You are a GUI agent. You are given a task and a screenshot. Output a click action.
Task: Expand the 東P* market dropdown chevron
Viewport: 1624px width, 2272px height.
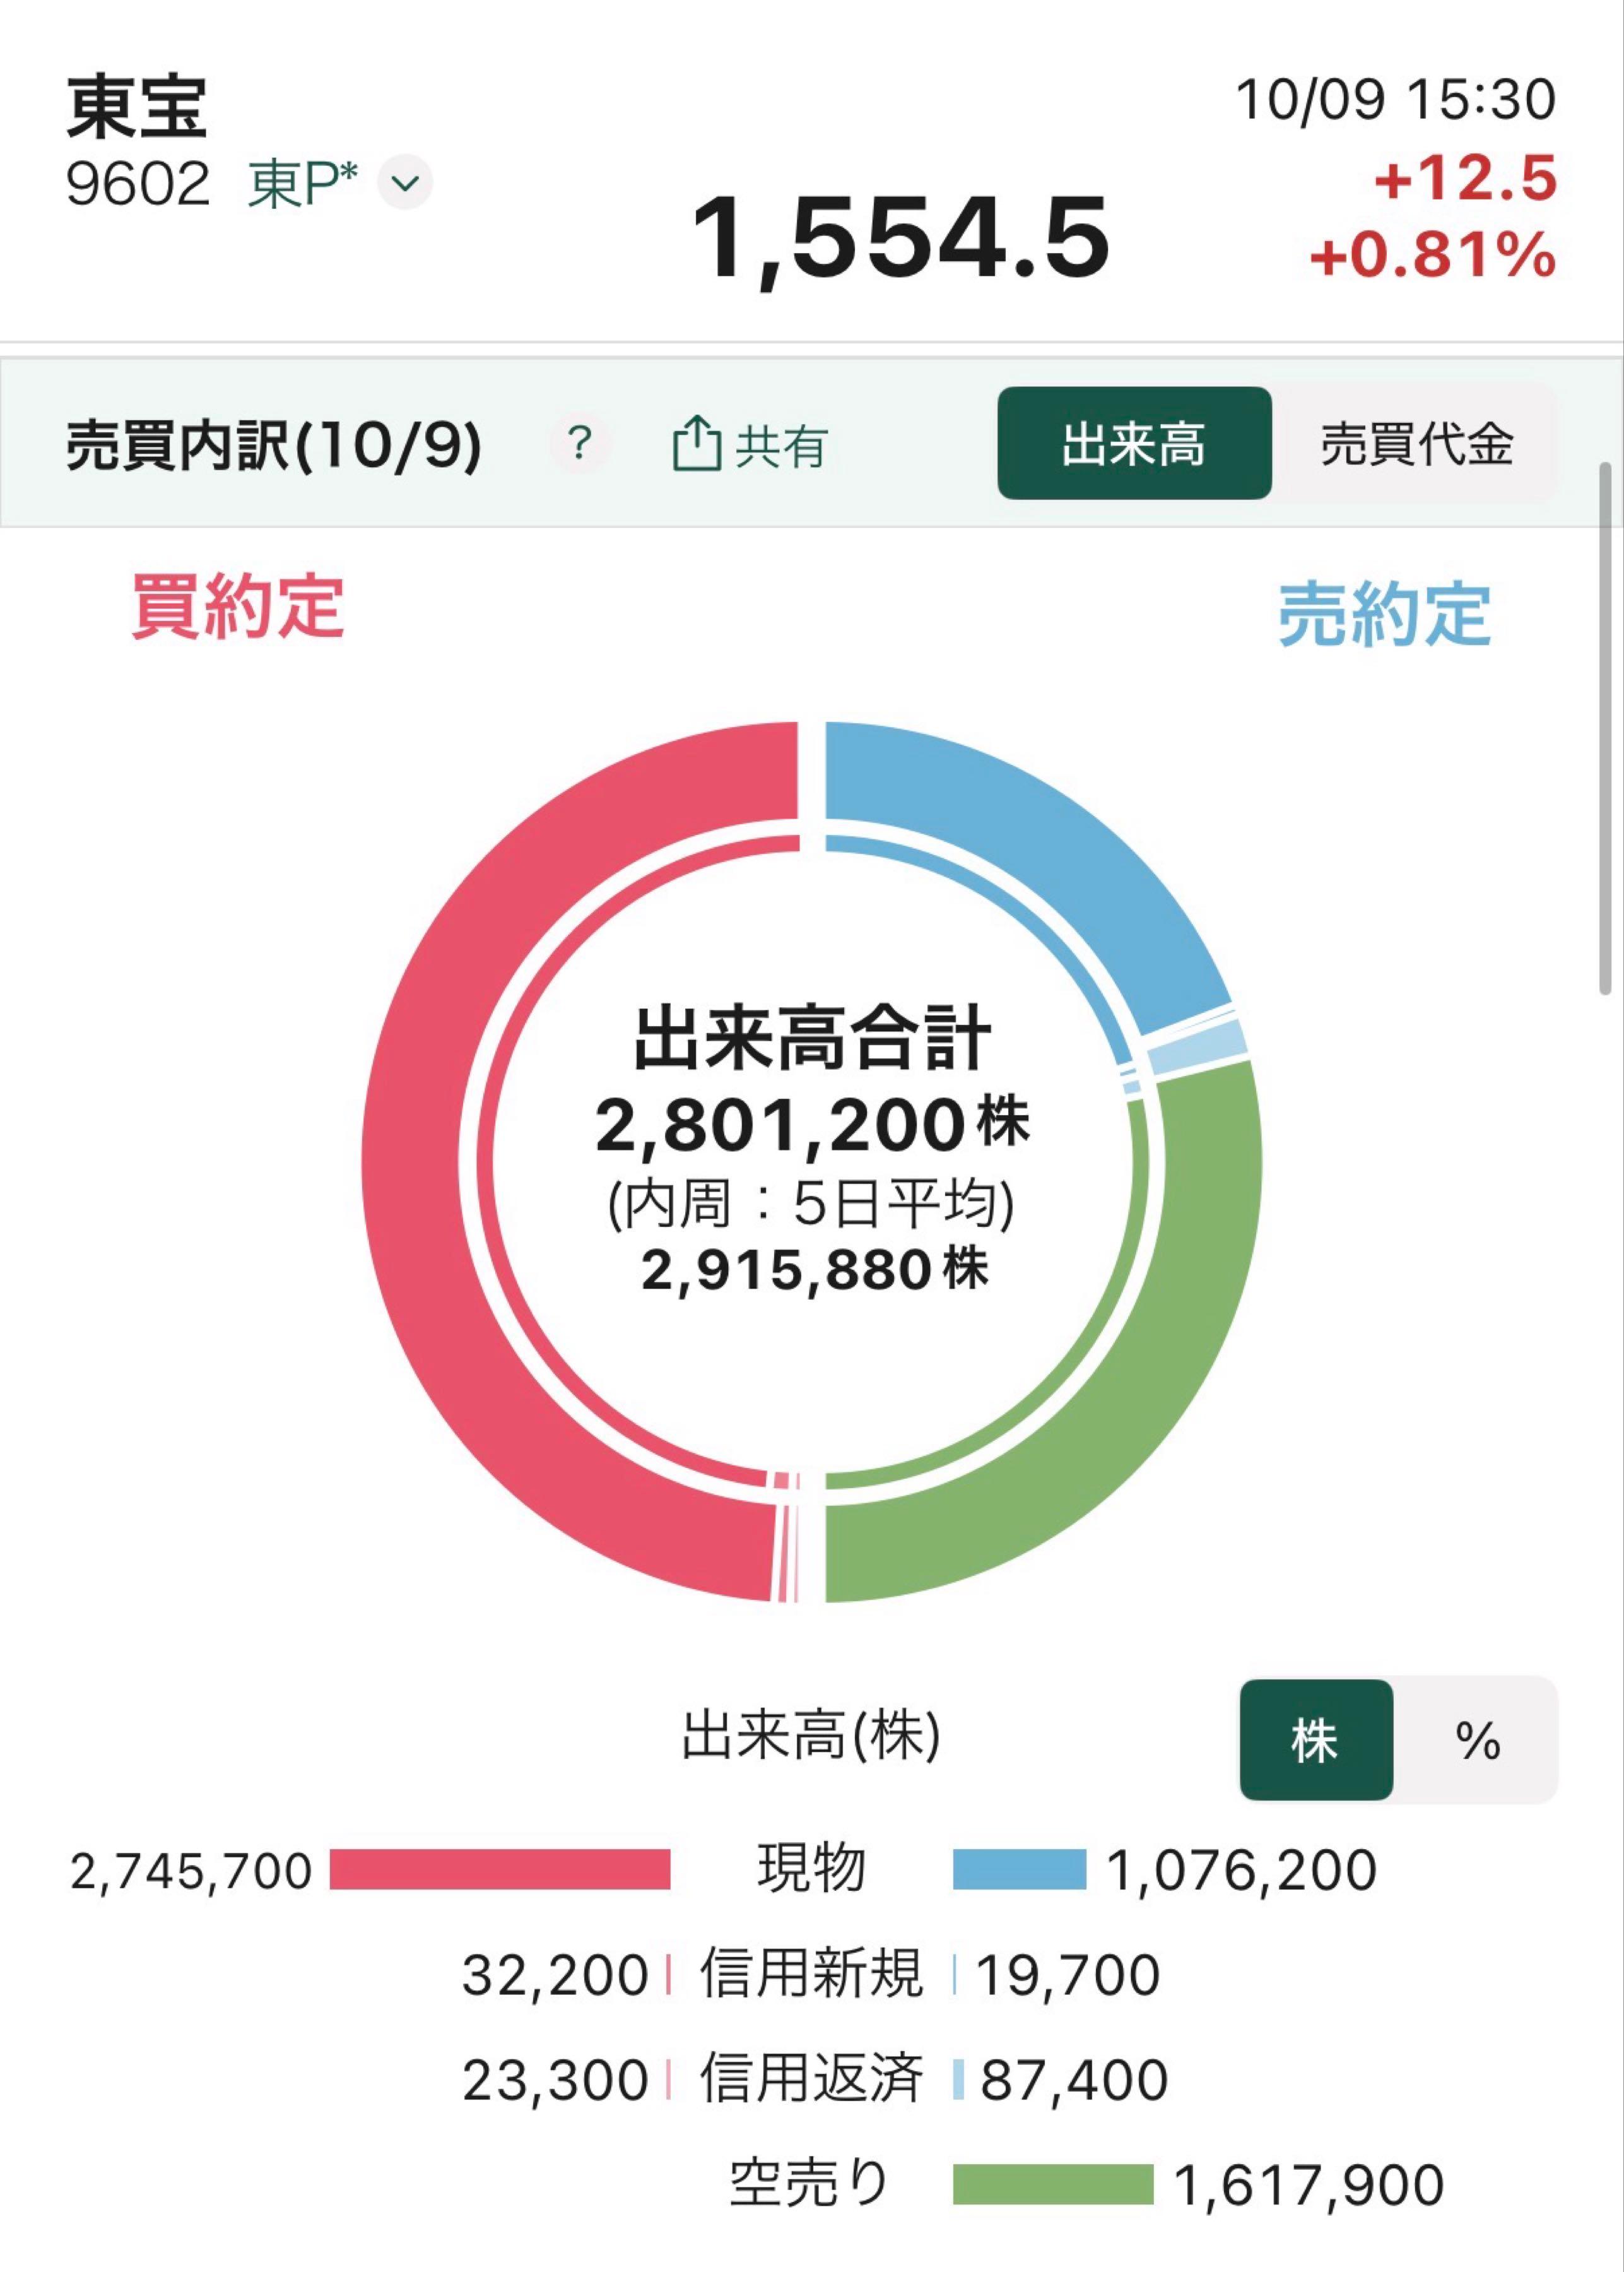tap(405, 183)
